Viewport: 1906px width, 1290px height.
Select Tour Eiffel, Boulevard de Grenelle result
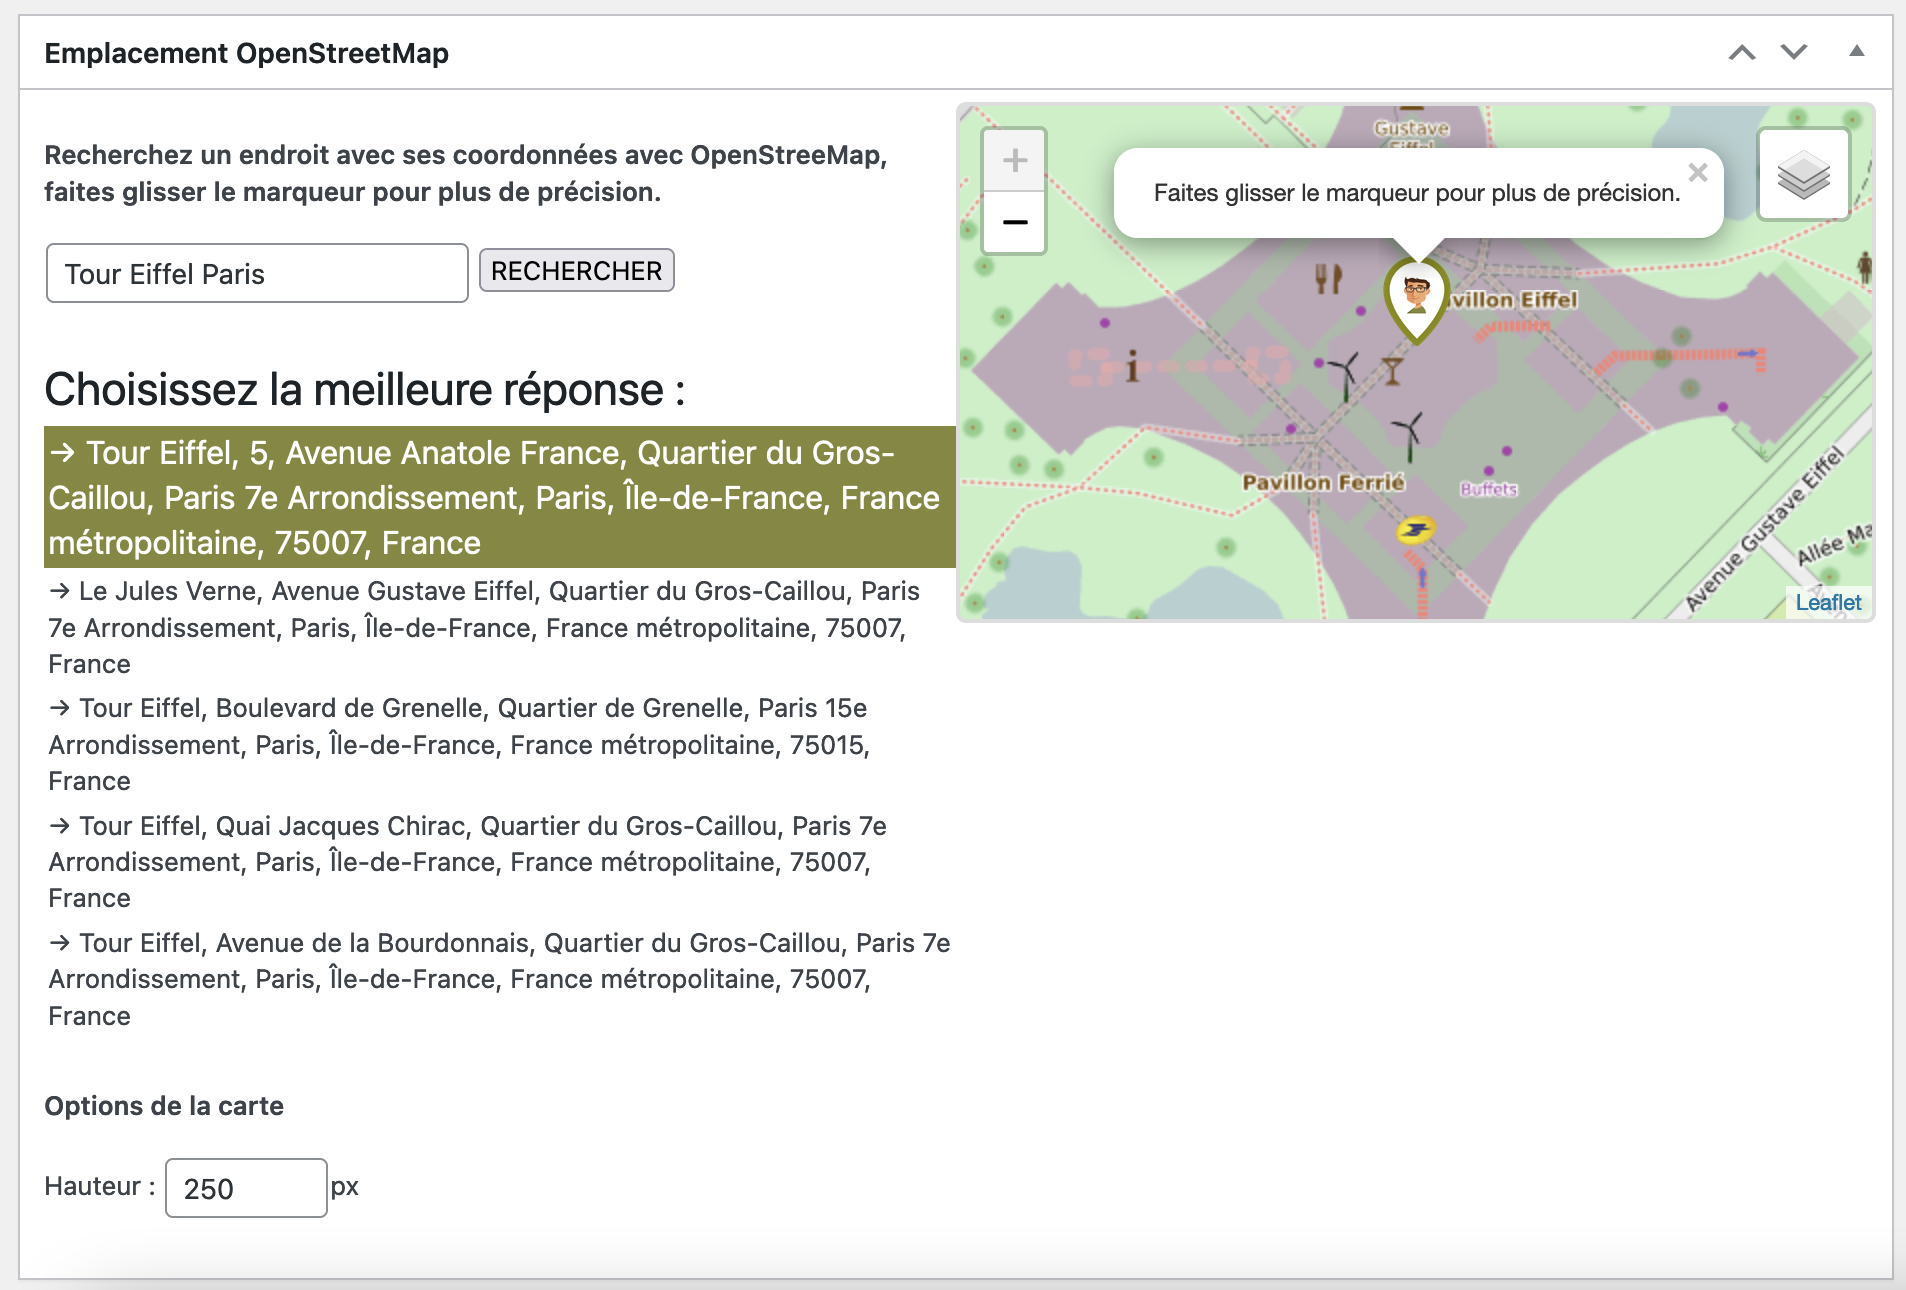point(500,744)
